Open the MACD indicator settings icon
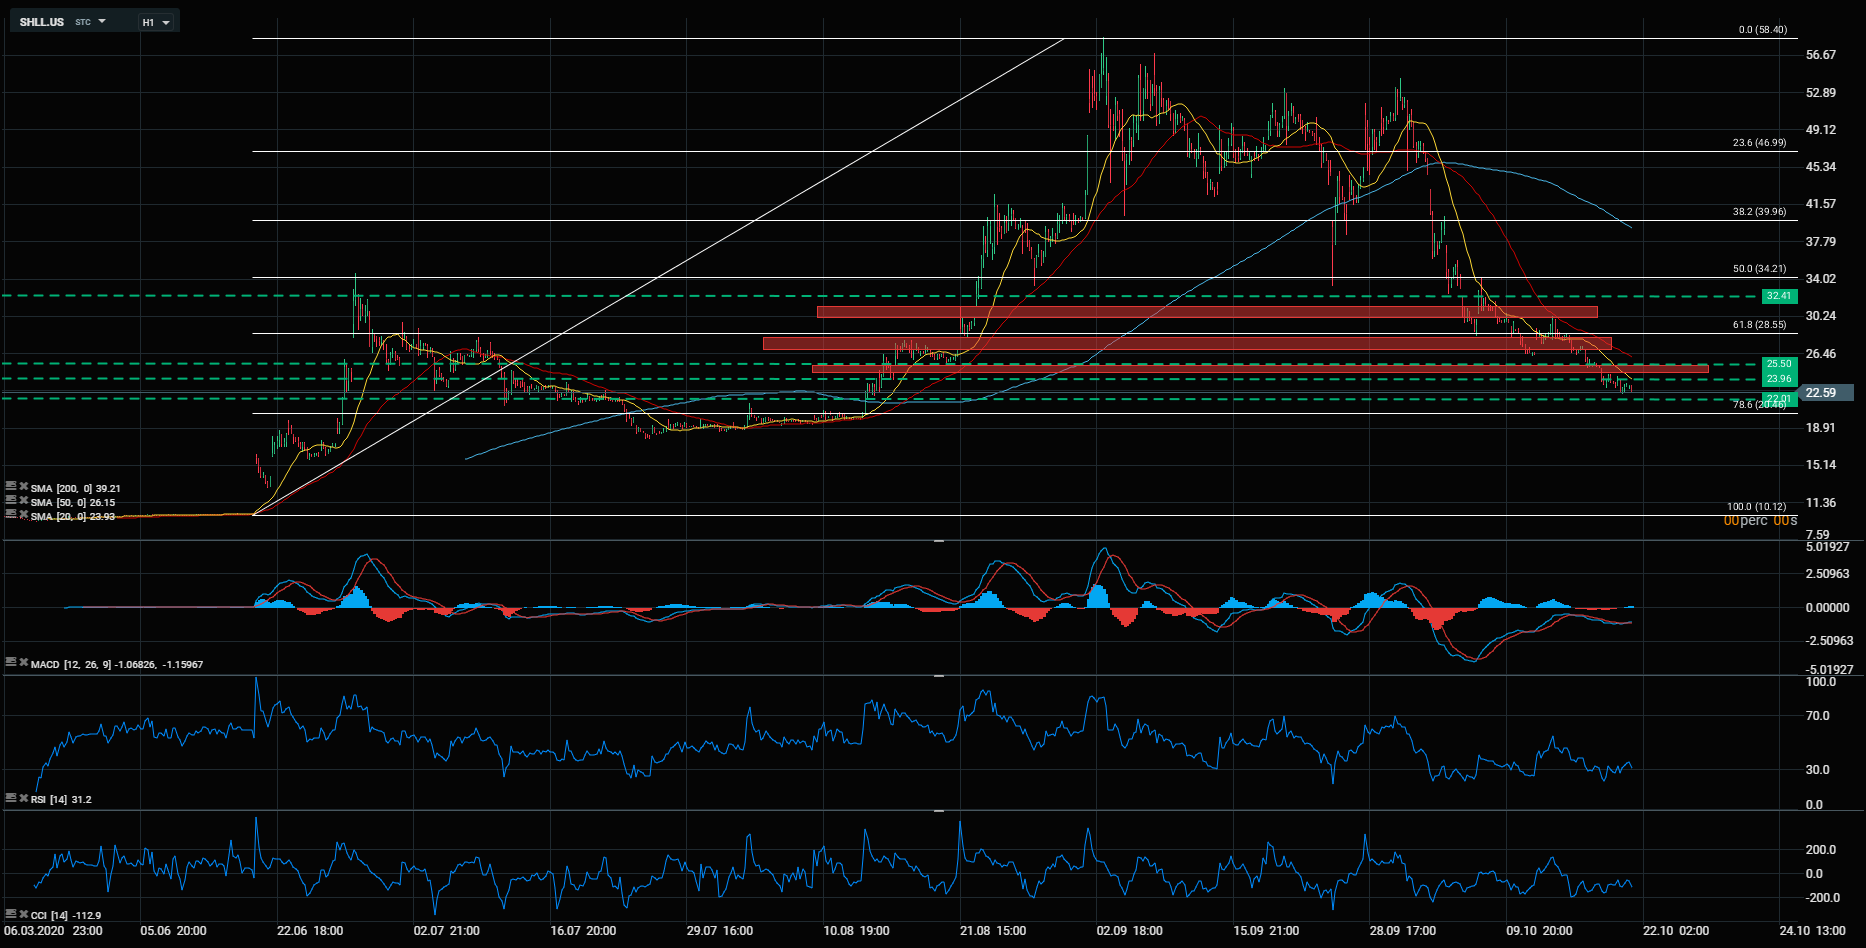 (11, 662)
